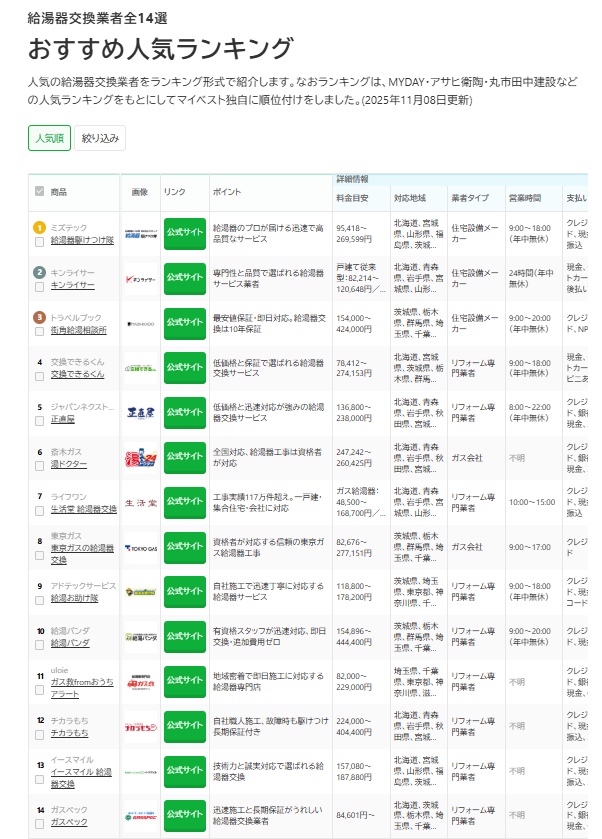Image resolution: width=602 pixels, height=839 pixels.
Task: Click the 正直屋 logo image
Action: point(140,413)
